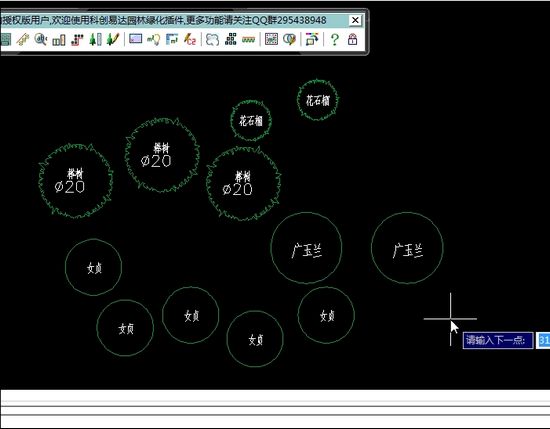
Task: Click the light bulb area icon
Action: tap(154, 39)
